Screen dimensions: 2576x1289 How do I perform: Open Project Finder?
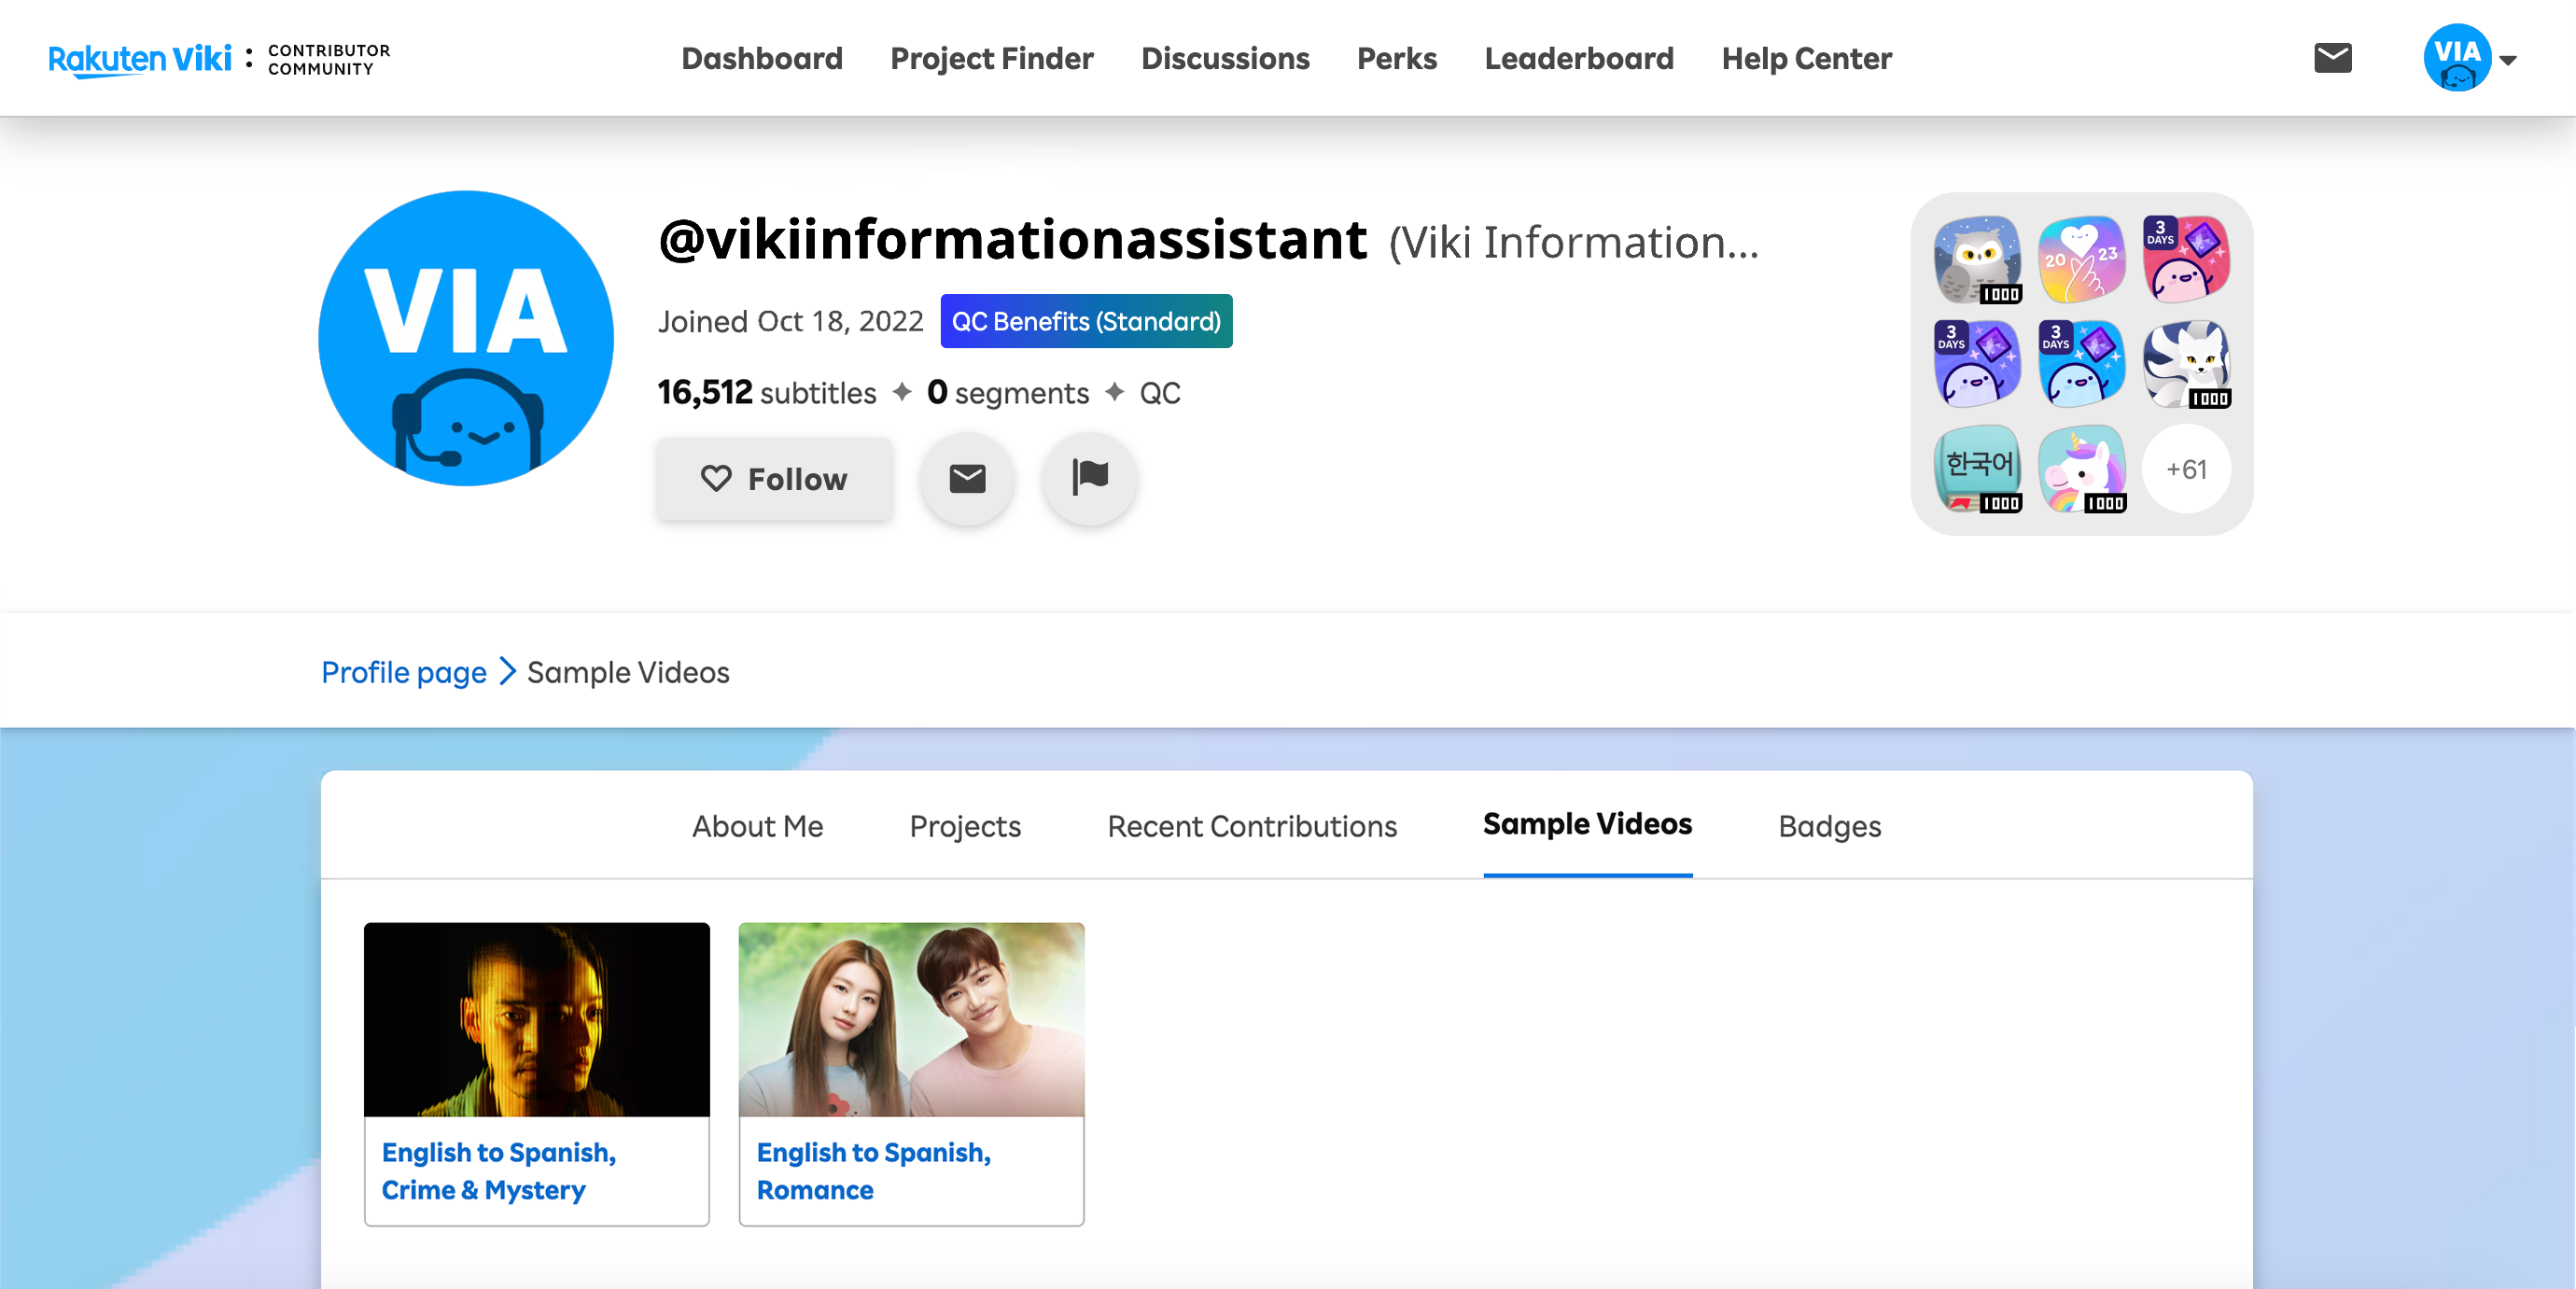[x=992, y=59]
